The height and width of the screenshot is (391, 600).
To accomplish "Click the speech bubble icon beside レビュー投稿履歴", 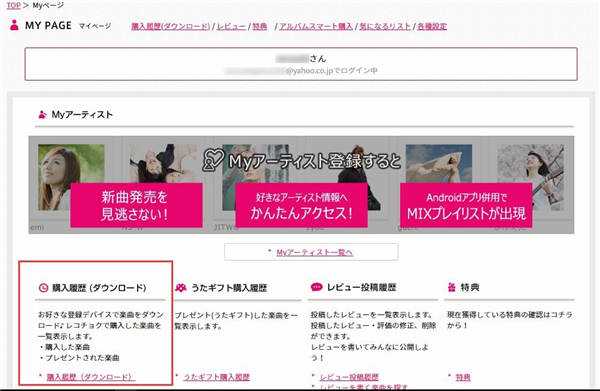I will click(x=316, y=287).
